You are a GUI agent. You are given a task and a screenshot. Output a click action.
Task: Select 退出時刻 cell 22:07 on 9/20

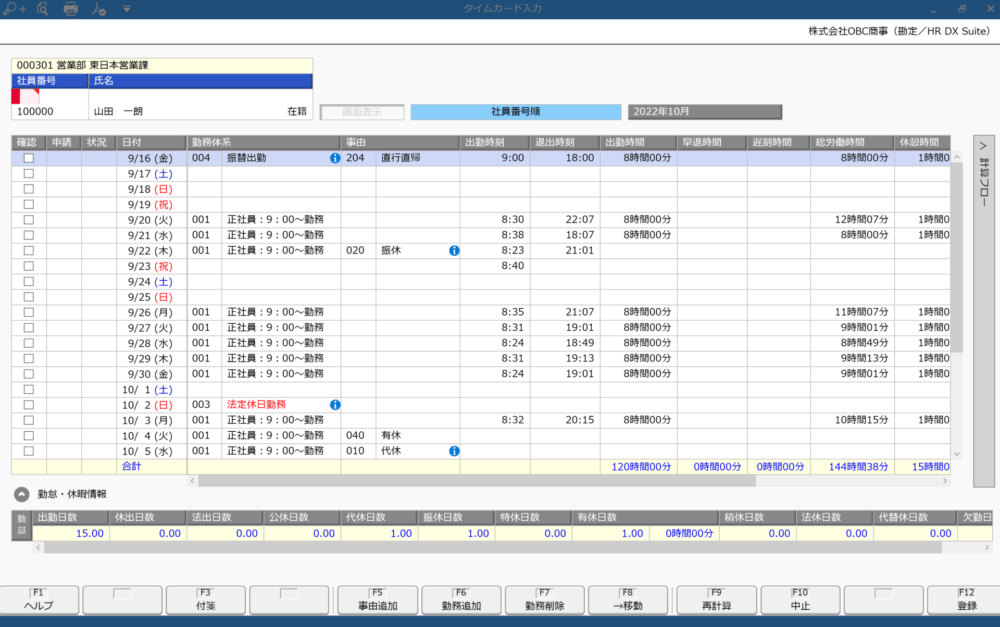[564, 220]
